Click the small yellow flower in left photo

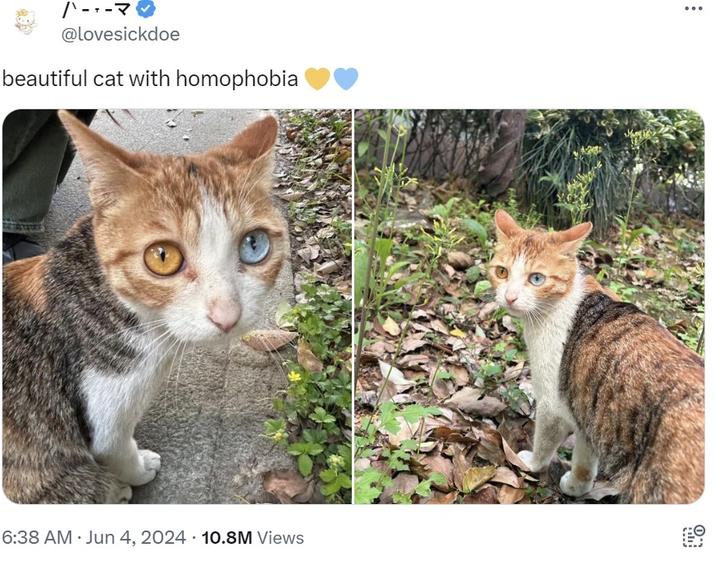294,377
